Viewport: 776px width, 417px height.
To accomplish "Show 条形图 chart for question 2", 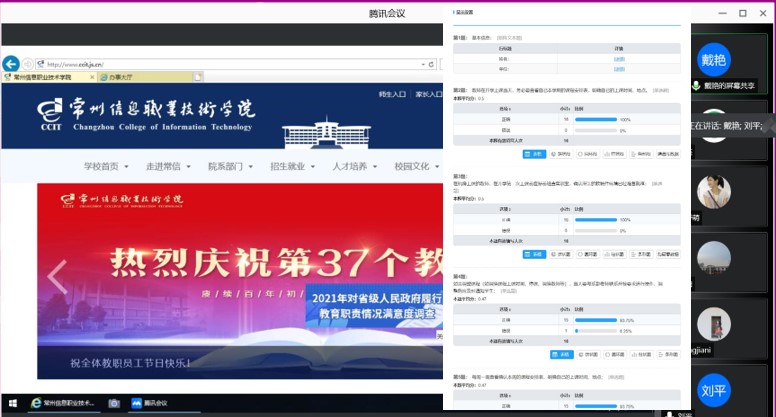I will tap(641, 154).
